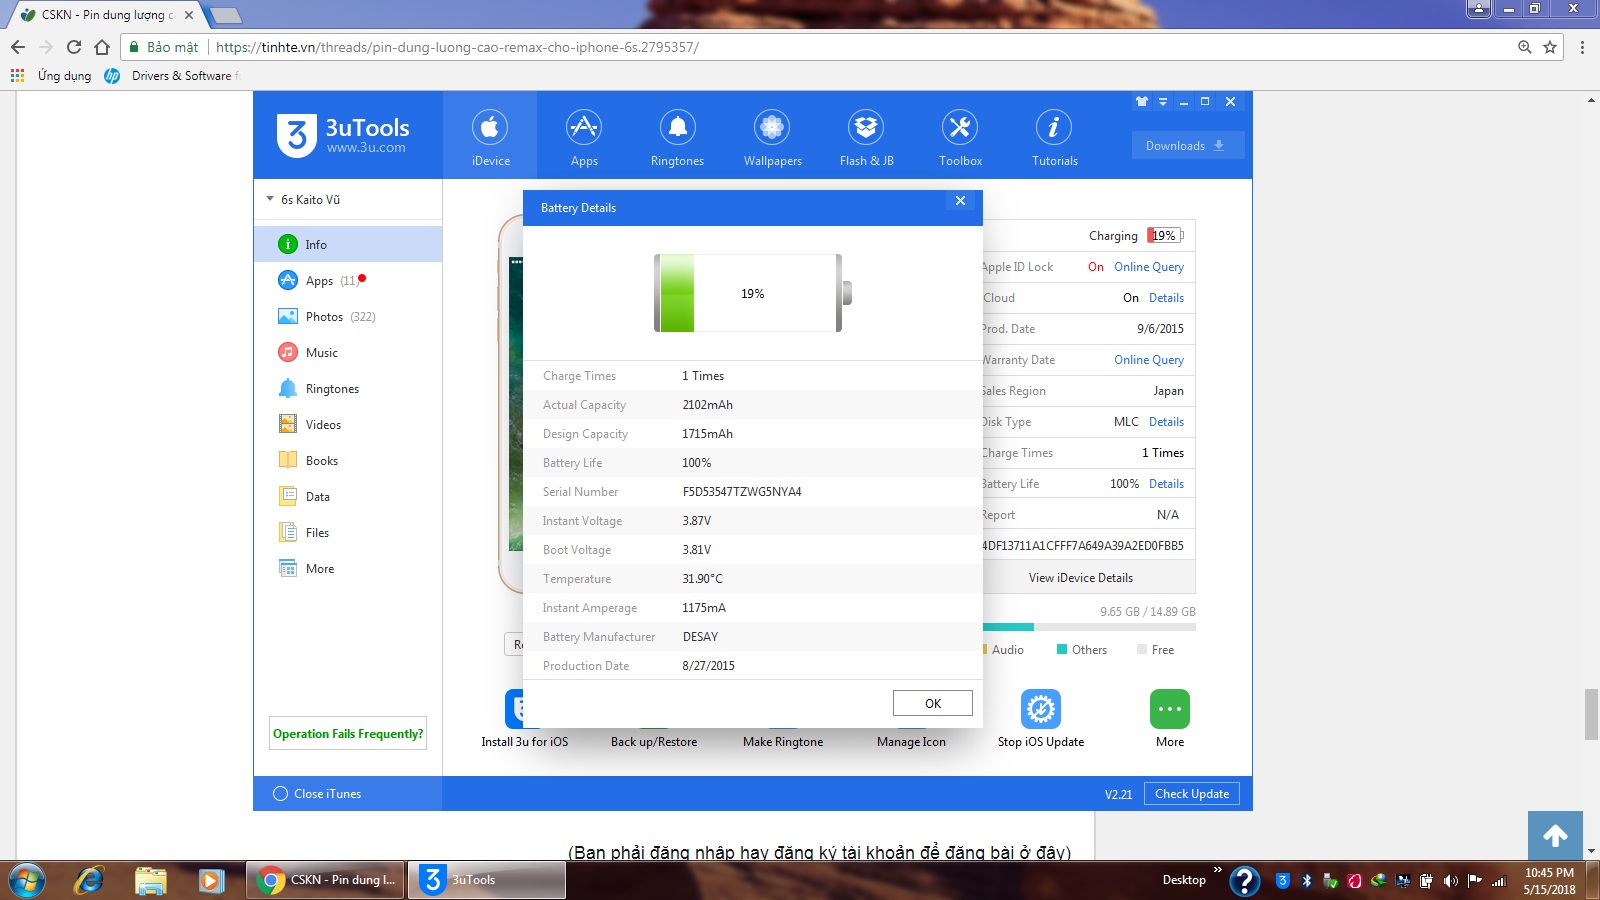This screenshot has height=900, width=1600.
Task: Open Disk Type Details link
Action: point(1166,422)
